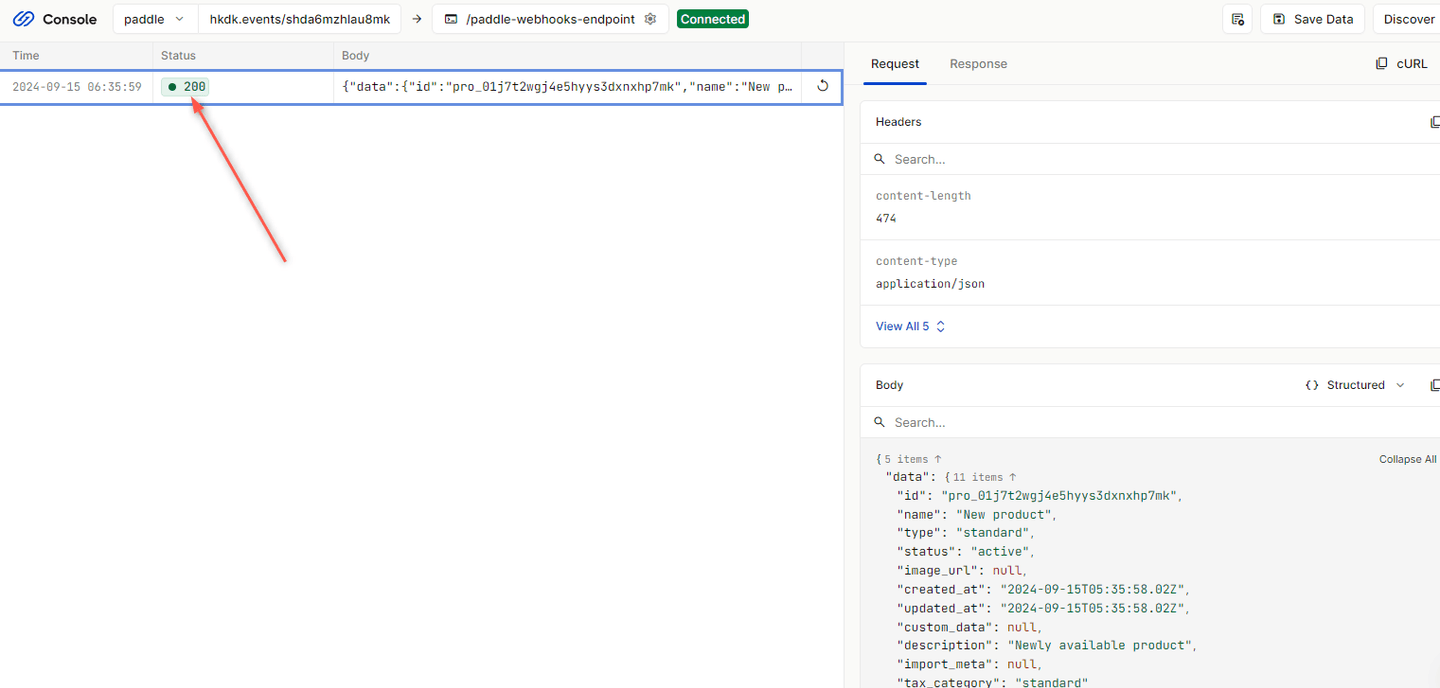
Task: Open the Structured body format dropdown
Action: point(1355,385)
